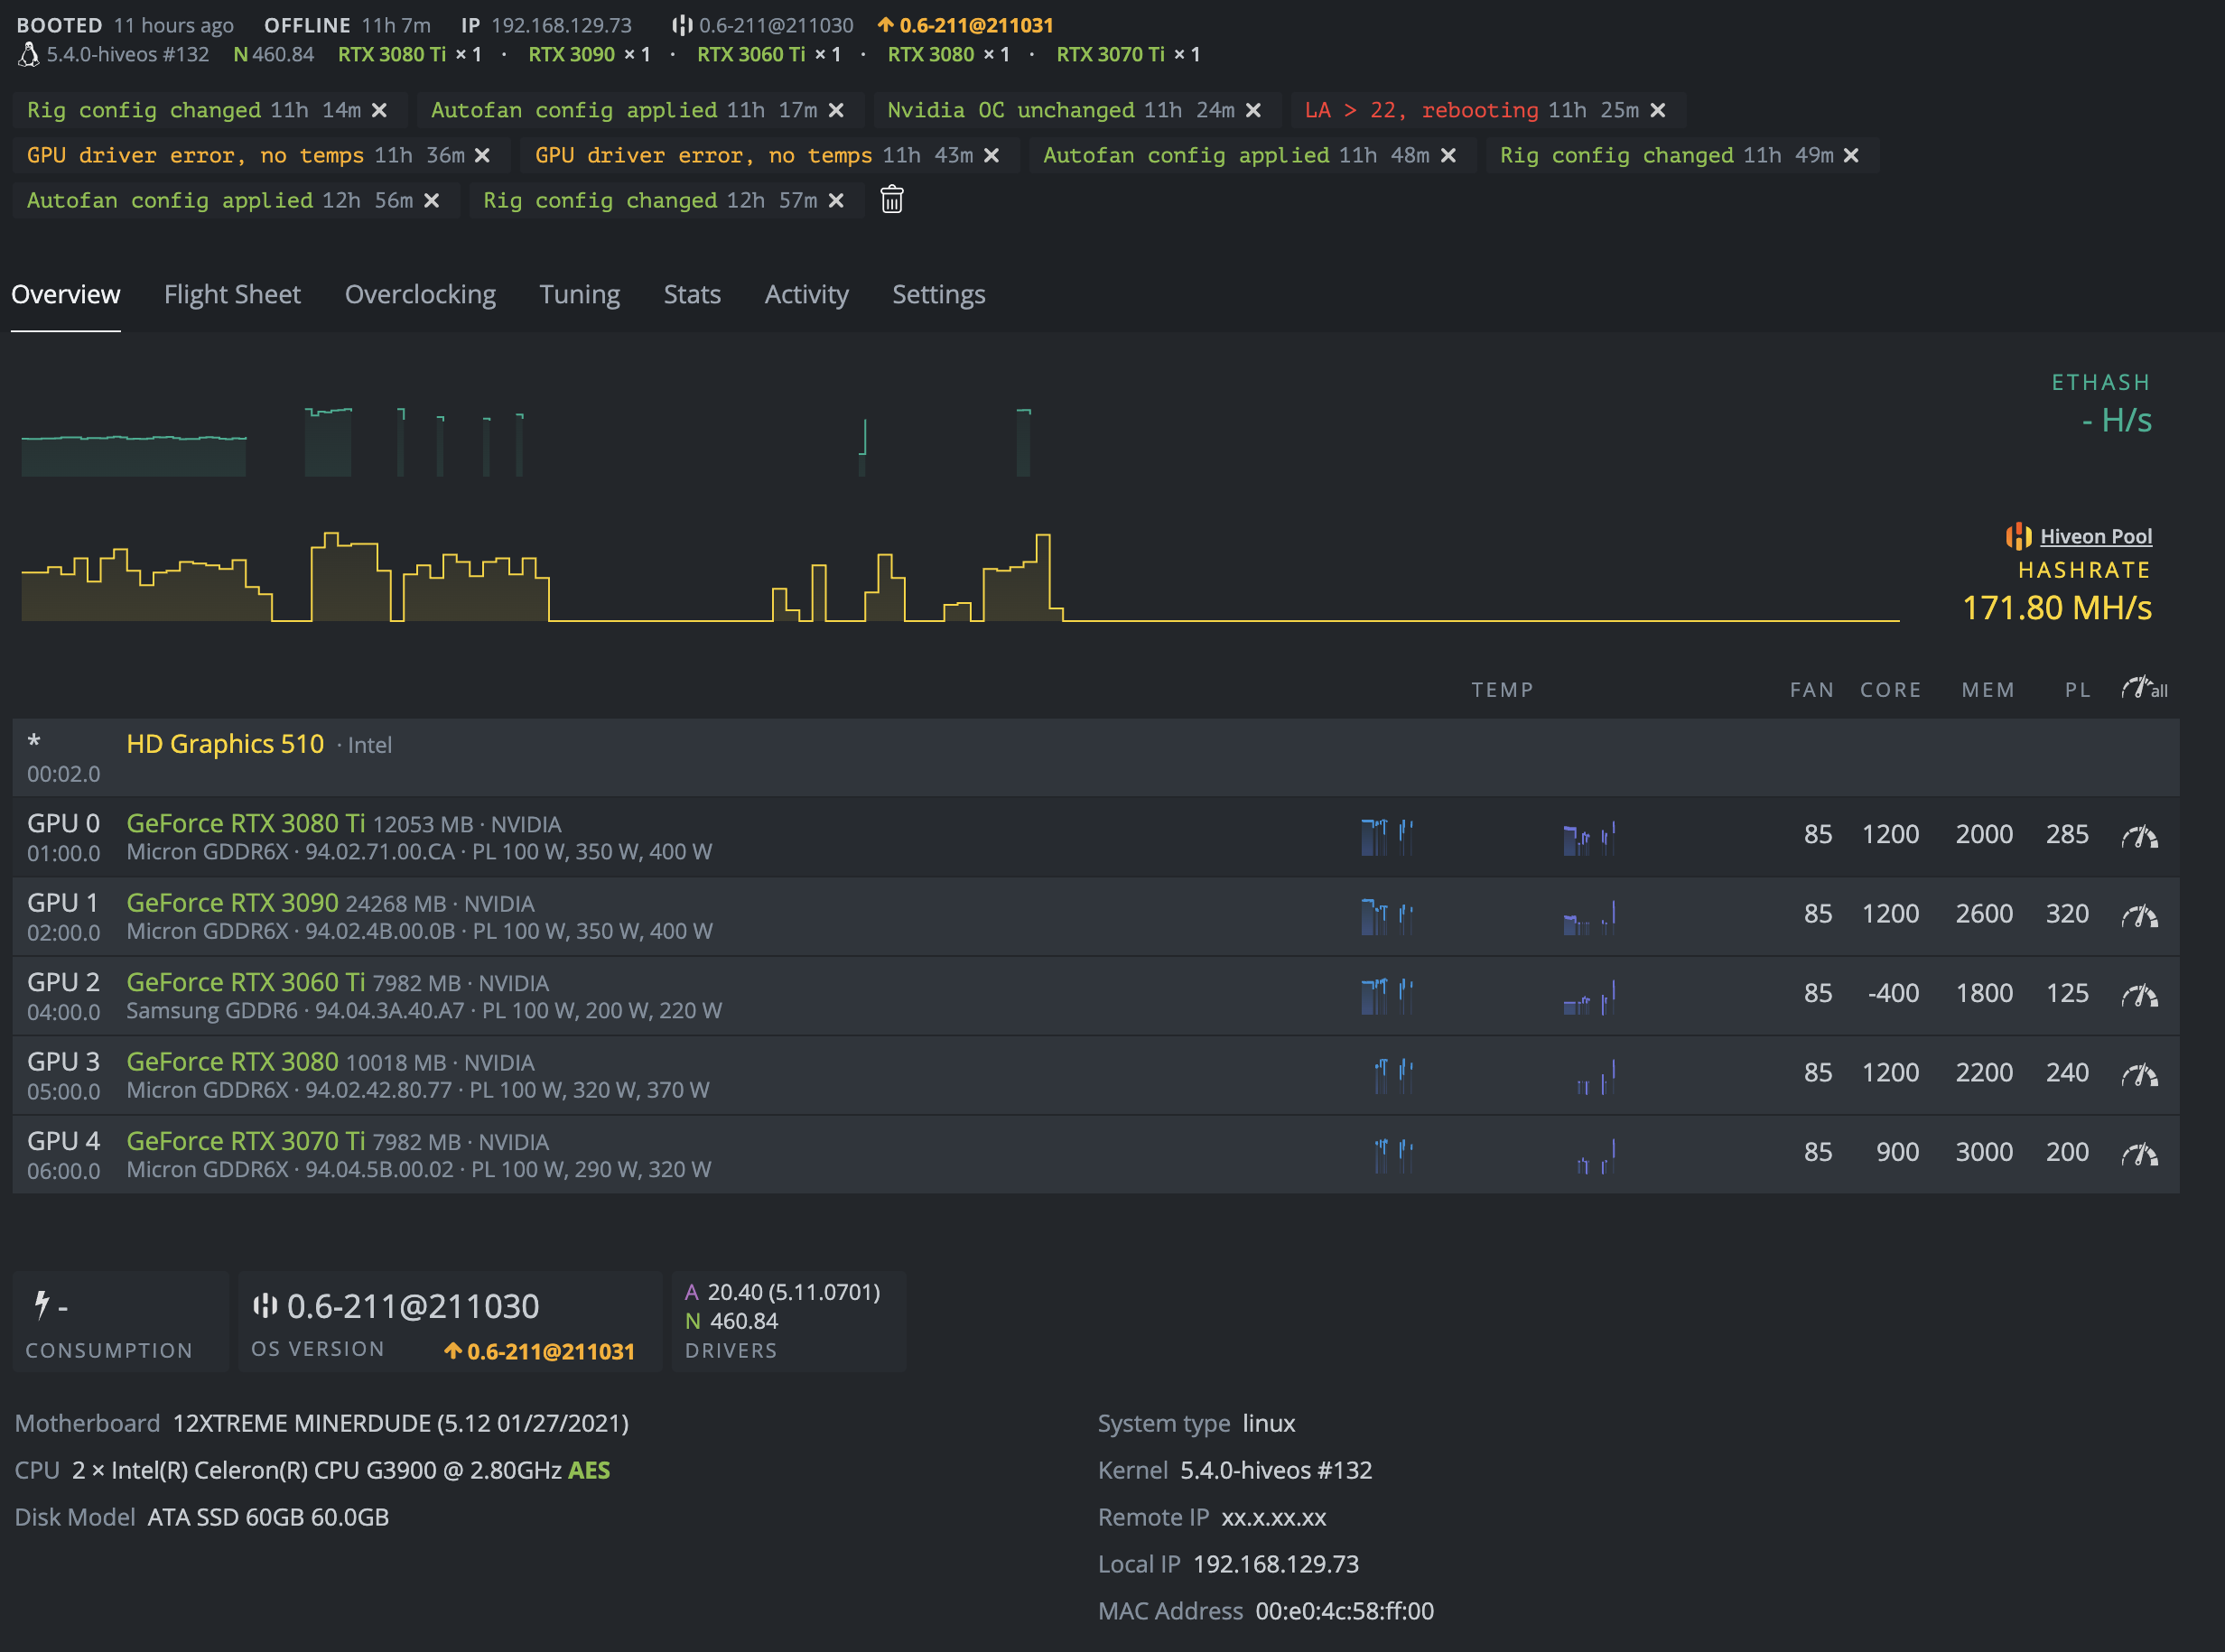Open the overclock gauge for the RTX 3090
The image size is (2225, 1652).
tap(2139, 915)
